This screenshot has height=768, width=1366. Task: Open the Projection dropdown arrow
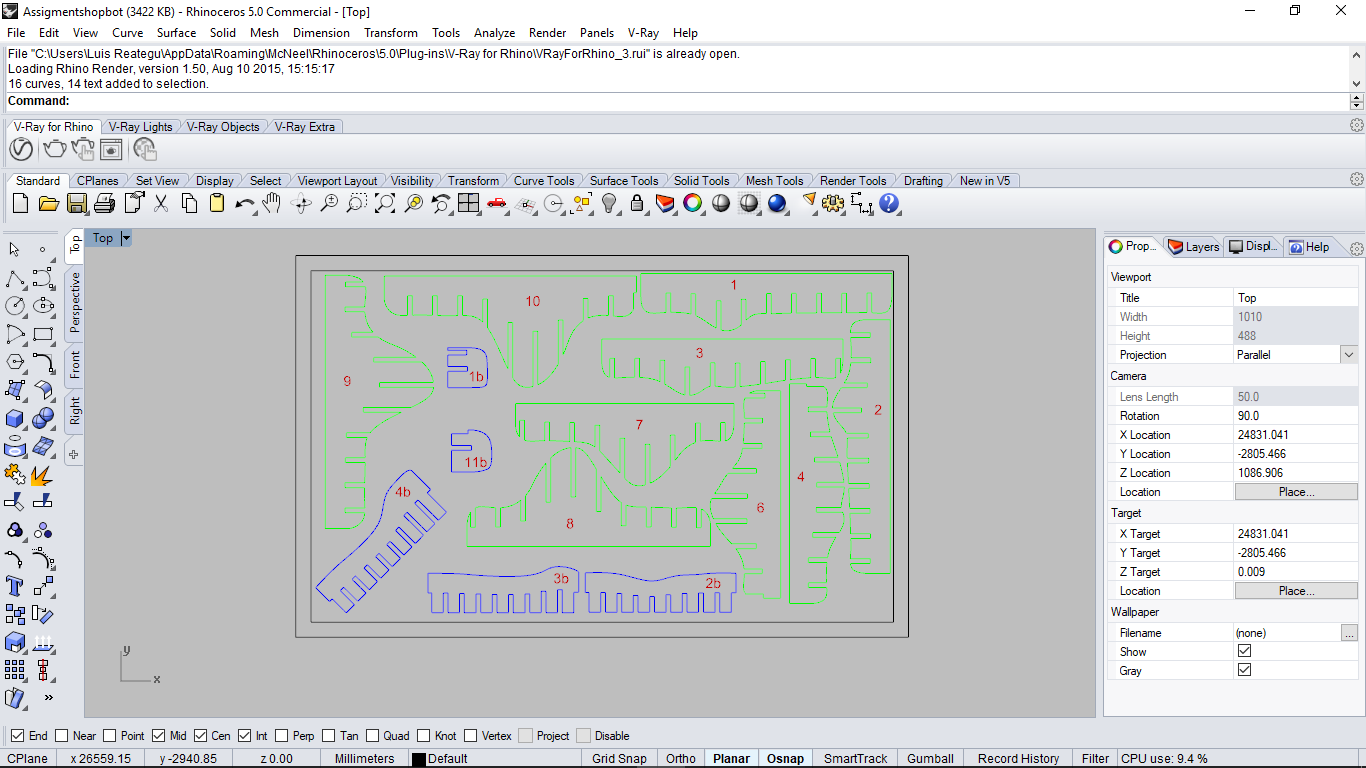pos(1349,355)
